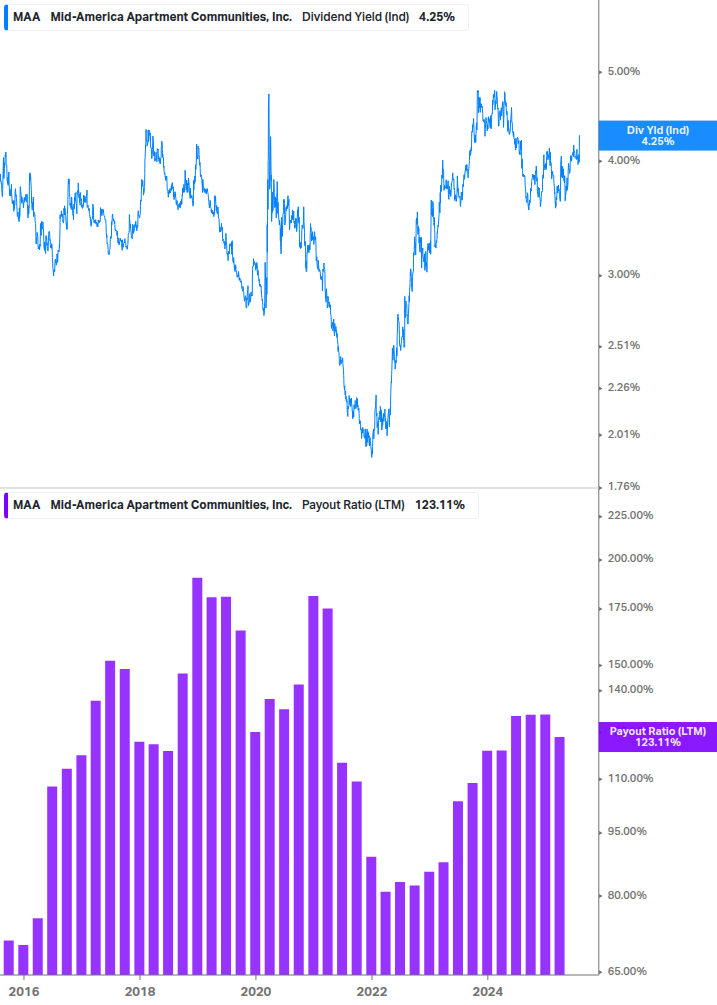This screenshot has width=717, height=1005.
Task: Click the 2018 x-axis year label
Action: click(x=140, y=992)
